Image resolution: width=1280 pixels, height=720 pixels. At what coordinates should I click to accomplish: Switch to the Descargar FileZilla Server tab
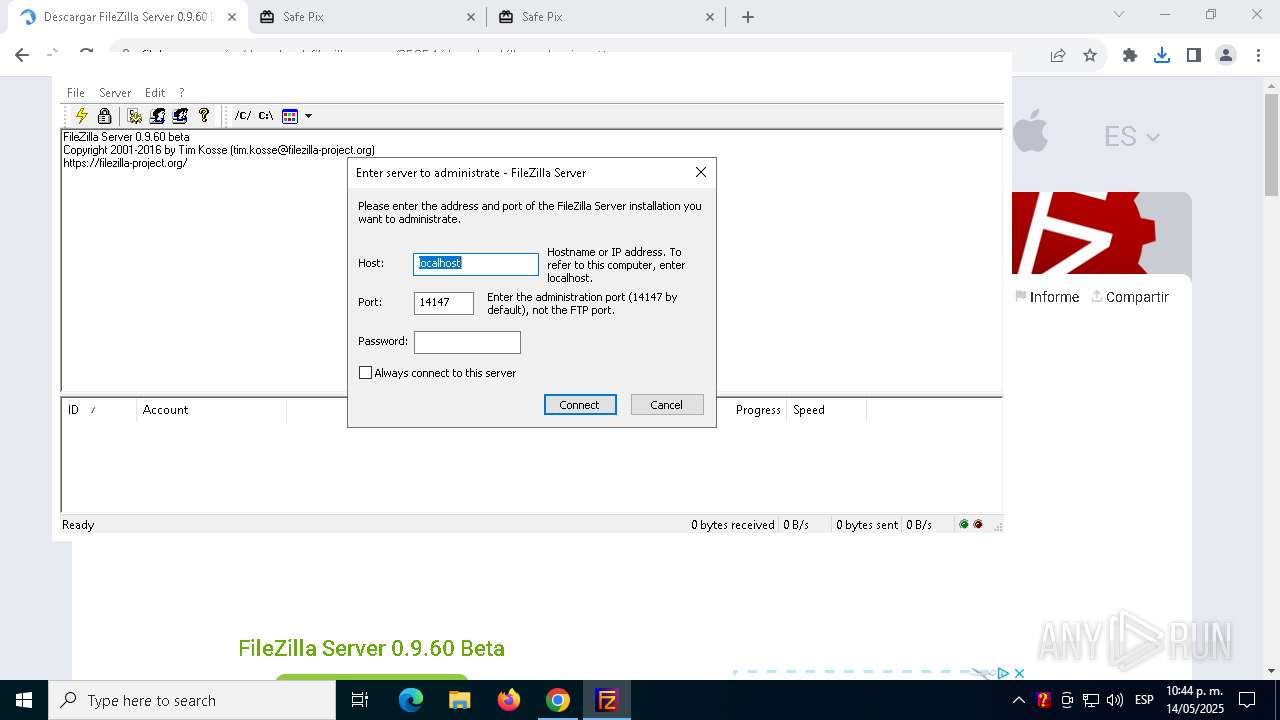tap(127, 17)
